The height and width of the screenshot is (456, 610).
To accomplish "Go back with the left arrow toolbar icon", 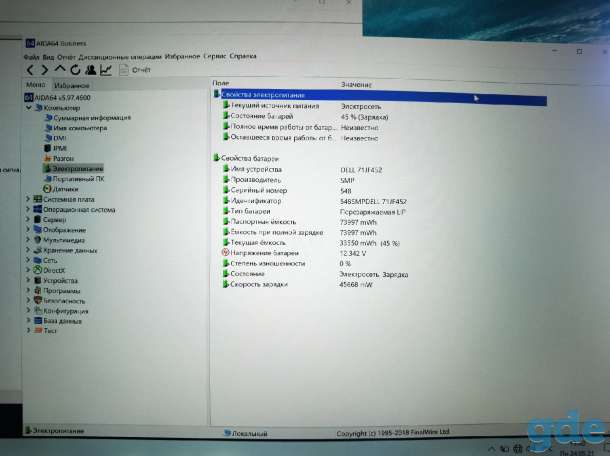I will pyautogui.click(x=30, y=70).
